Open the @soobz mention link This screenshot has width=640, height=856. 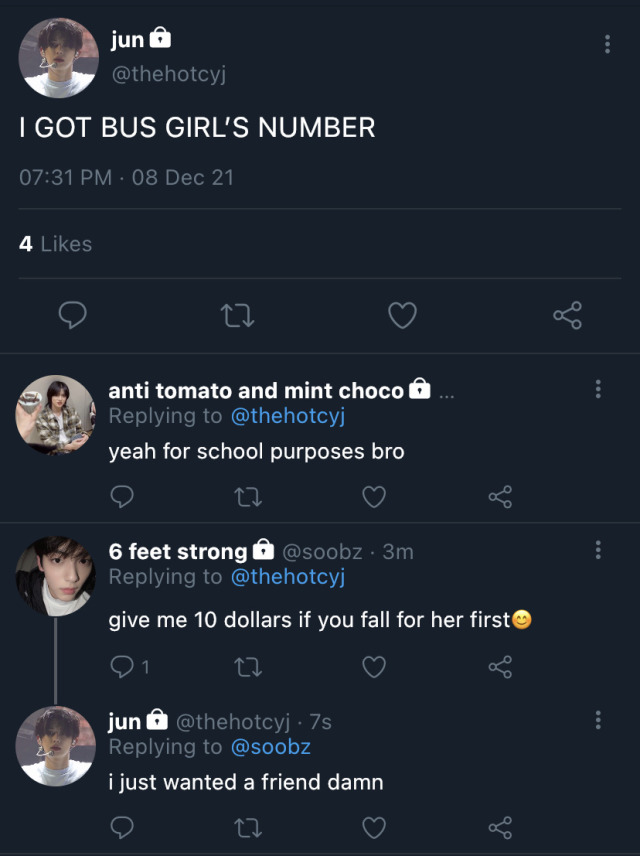[x=270, y=747]
